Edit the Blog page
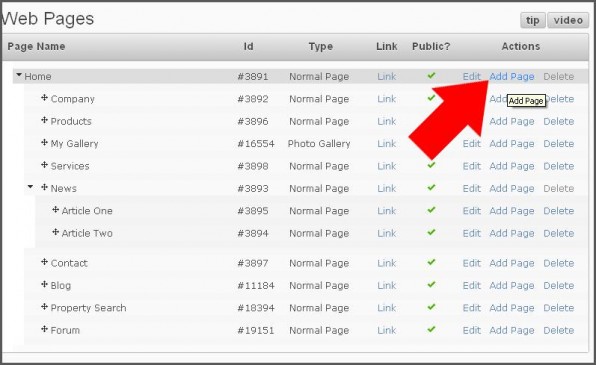Screen dimensions: 596x365 [x=472, y=286]
